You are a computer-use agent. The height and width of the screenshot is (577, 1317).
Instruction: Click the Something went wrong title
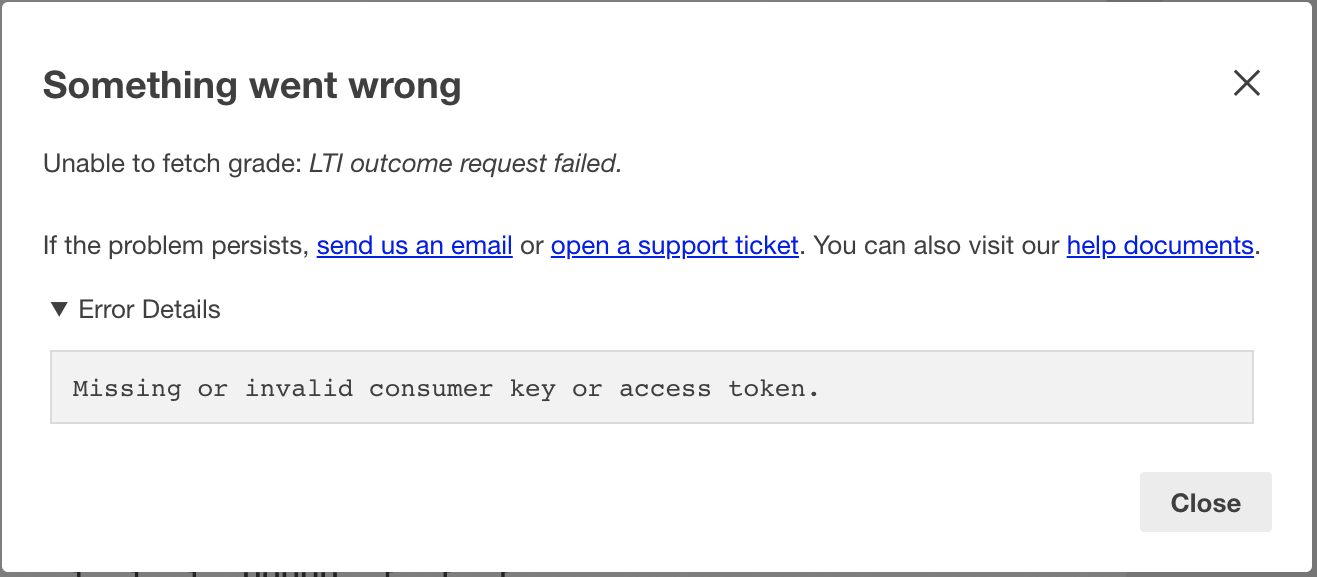pyautogui.click(x=251, y=85)
